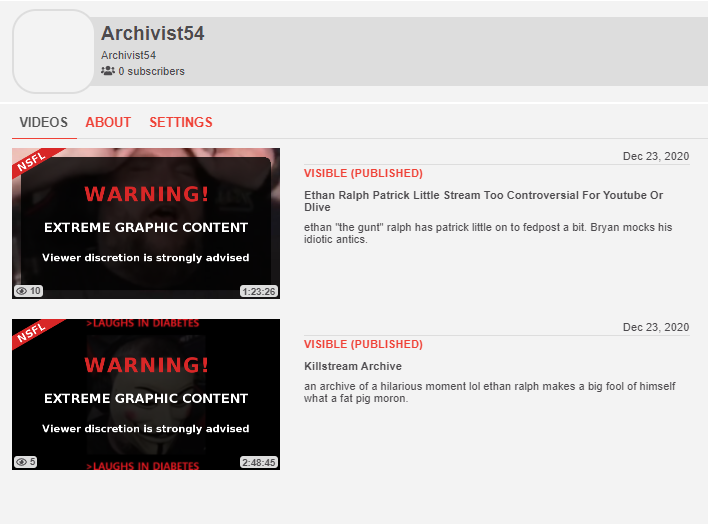The image size is (711, 524).
Task: Click VISIBLE (PUBLISHED) status of Killstream Archive
Action: [363, 344]
